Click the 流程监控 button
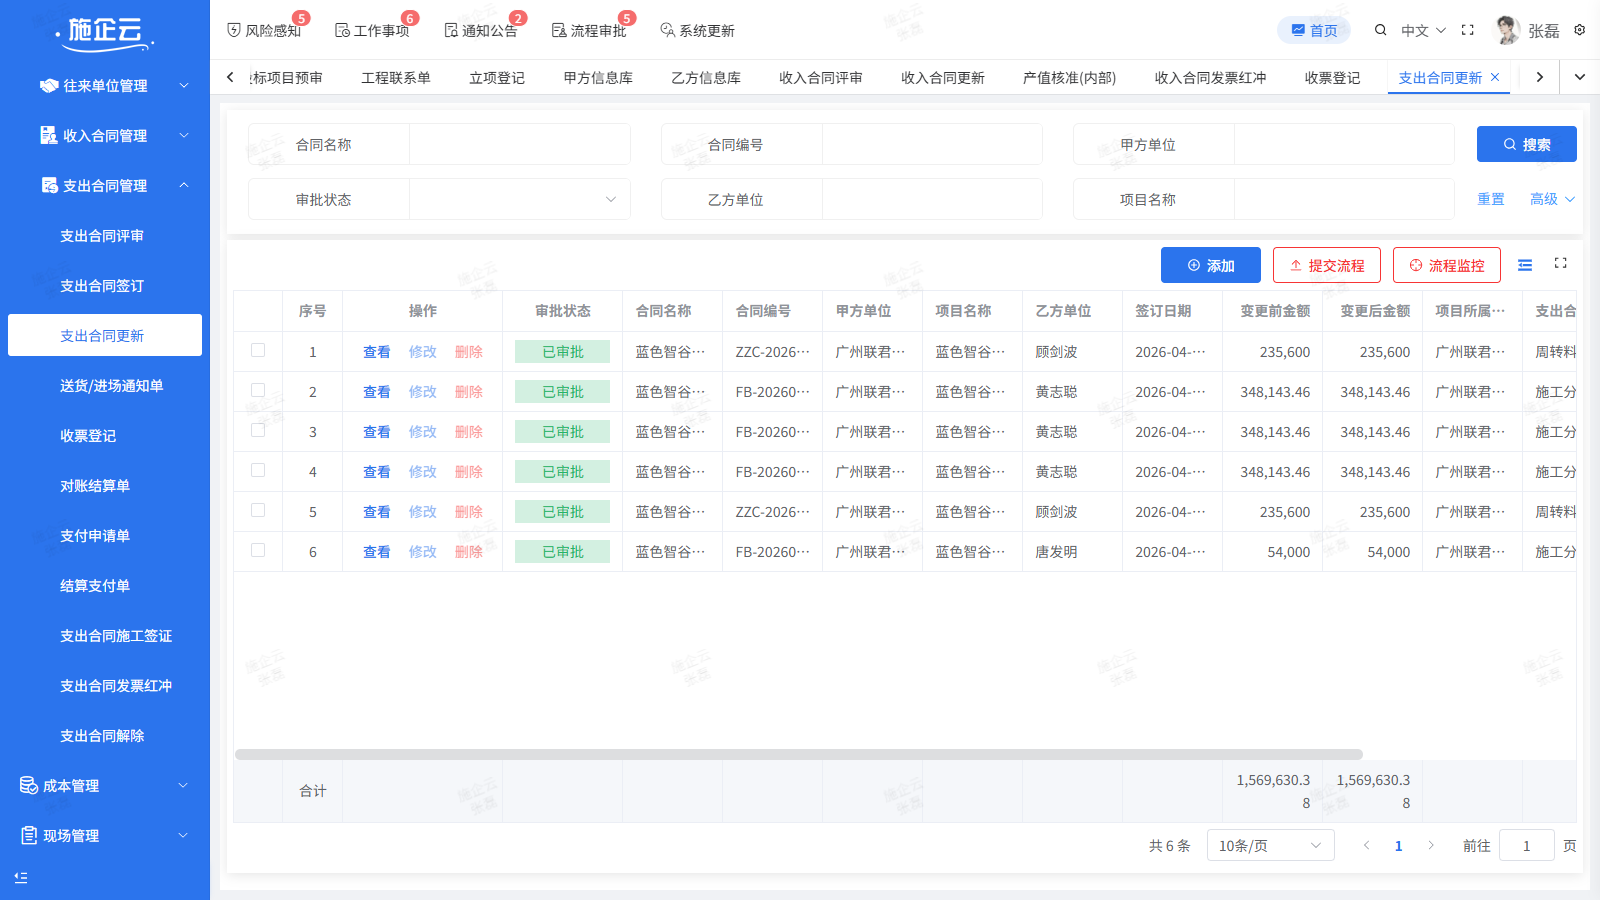This screenshot has height=900, width=1600. coord(1447,265)
